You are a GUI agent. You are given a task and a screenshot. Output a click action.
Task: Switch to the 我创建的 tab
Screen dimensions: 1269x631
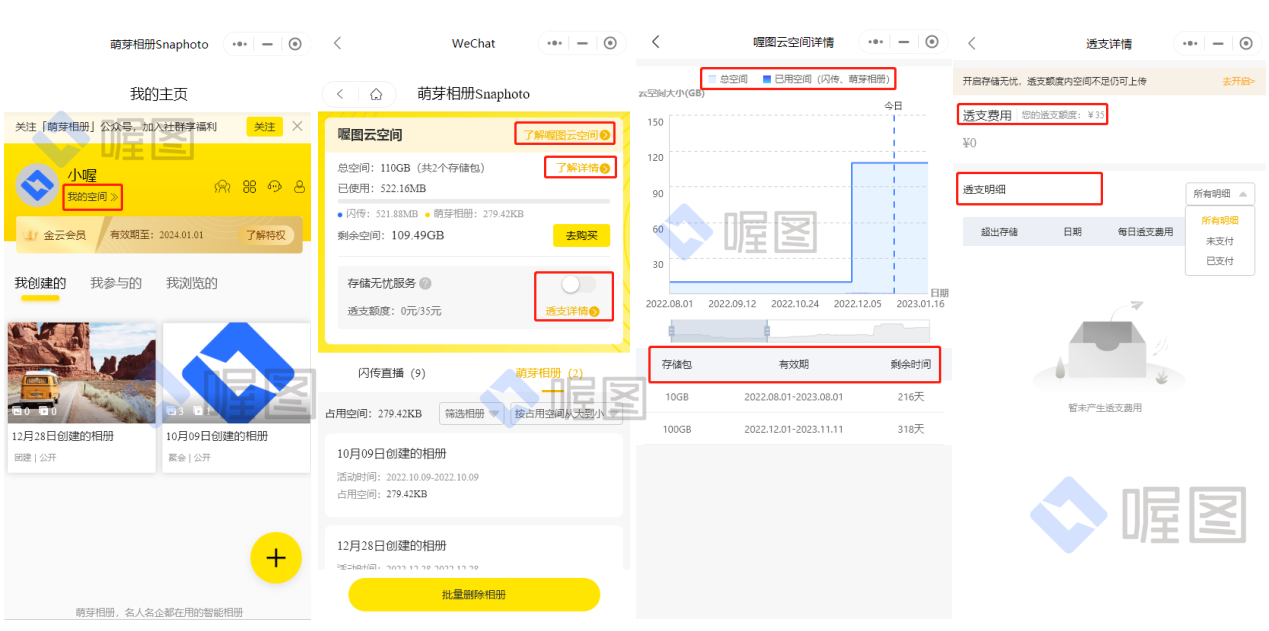40,283
